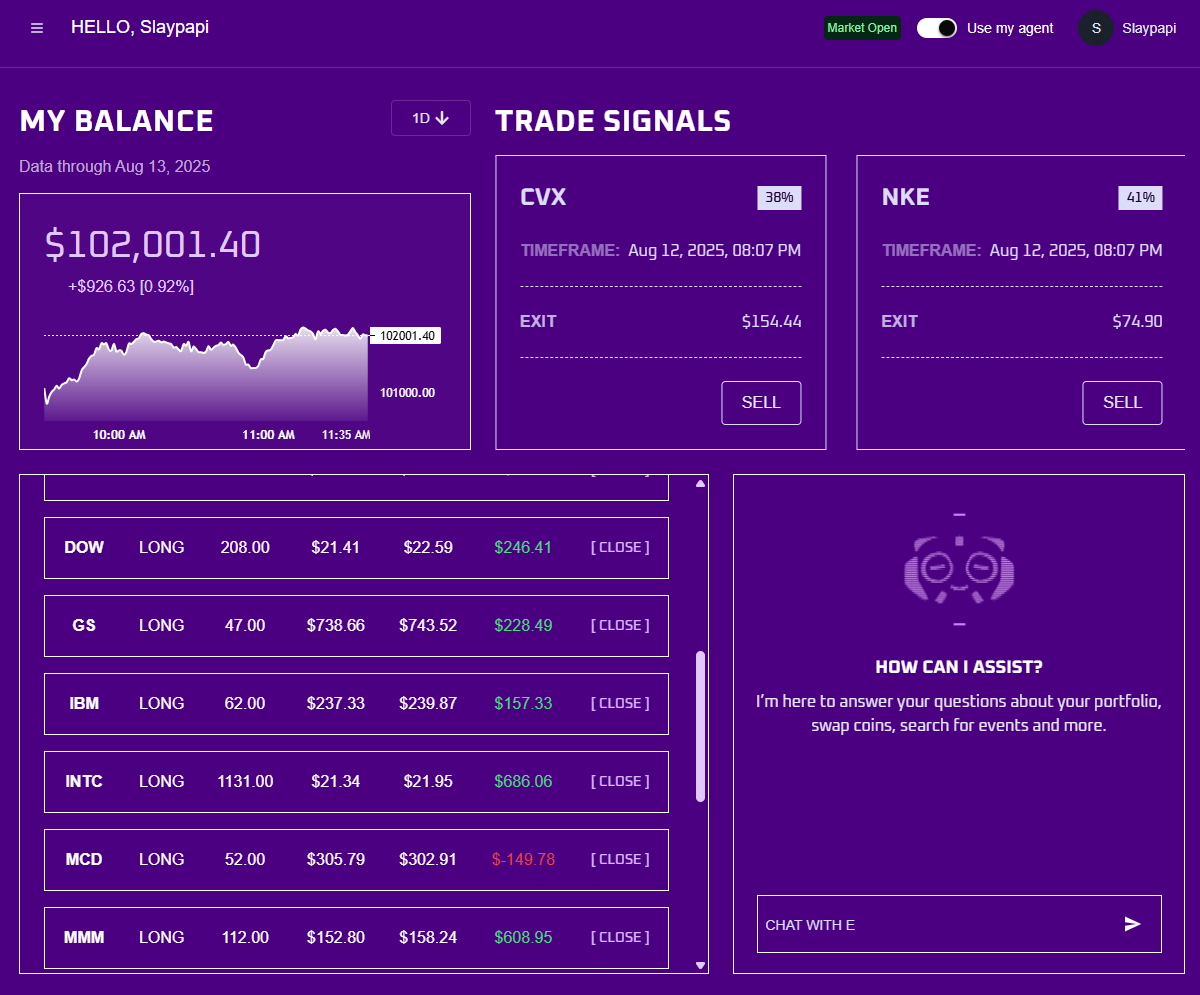Click the chat assistant robot icon
The image size is (1200, 995).
click(959, 570)
